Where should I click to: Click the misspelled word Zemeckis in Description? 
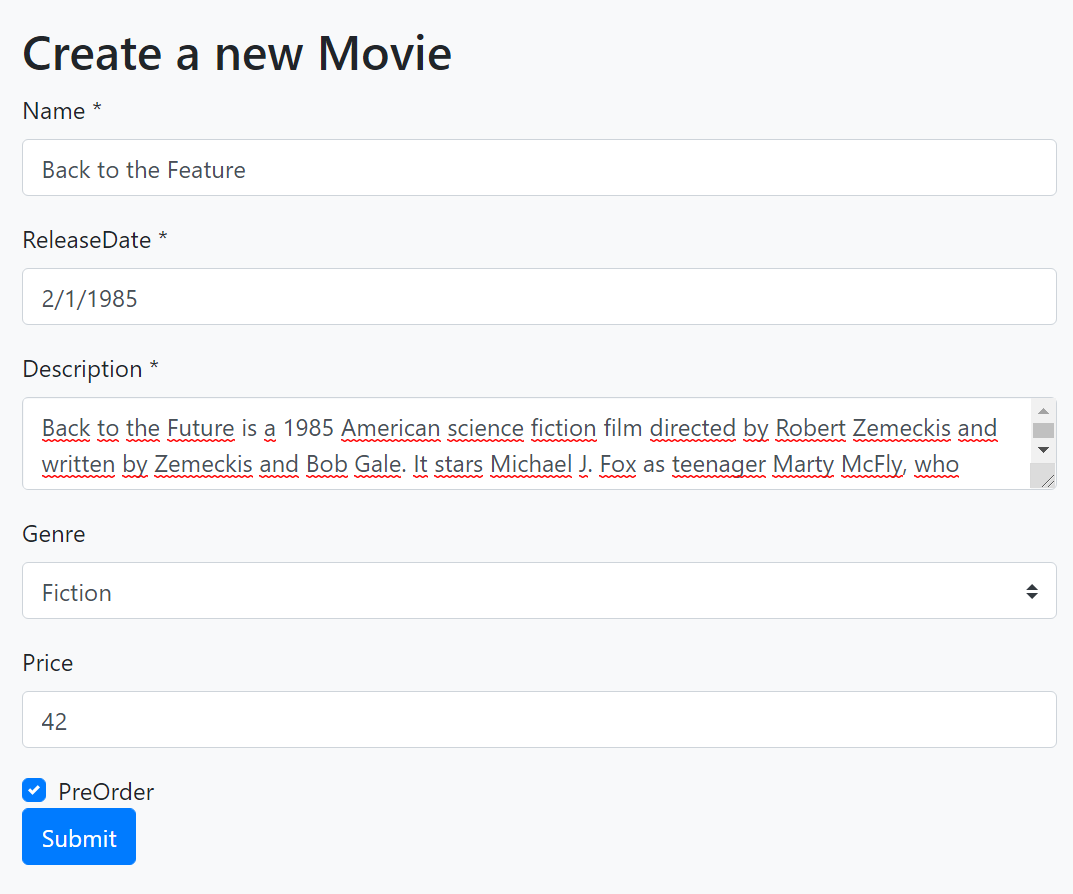pos(901,429)
